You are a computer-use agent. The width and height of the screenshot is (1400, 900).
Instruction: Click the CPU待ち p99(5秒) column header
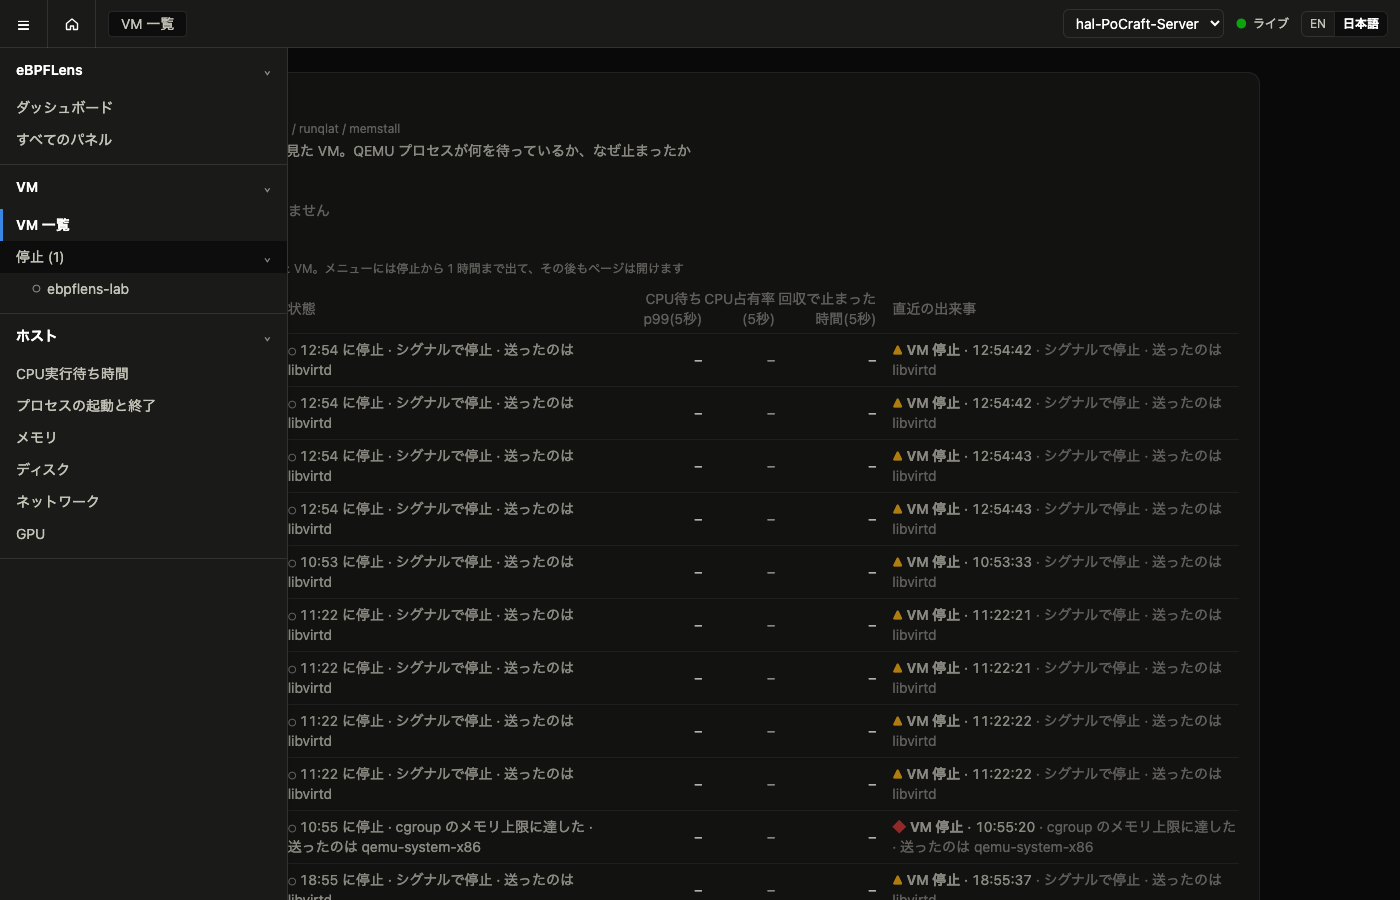673,309
